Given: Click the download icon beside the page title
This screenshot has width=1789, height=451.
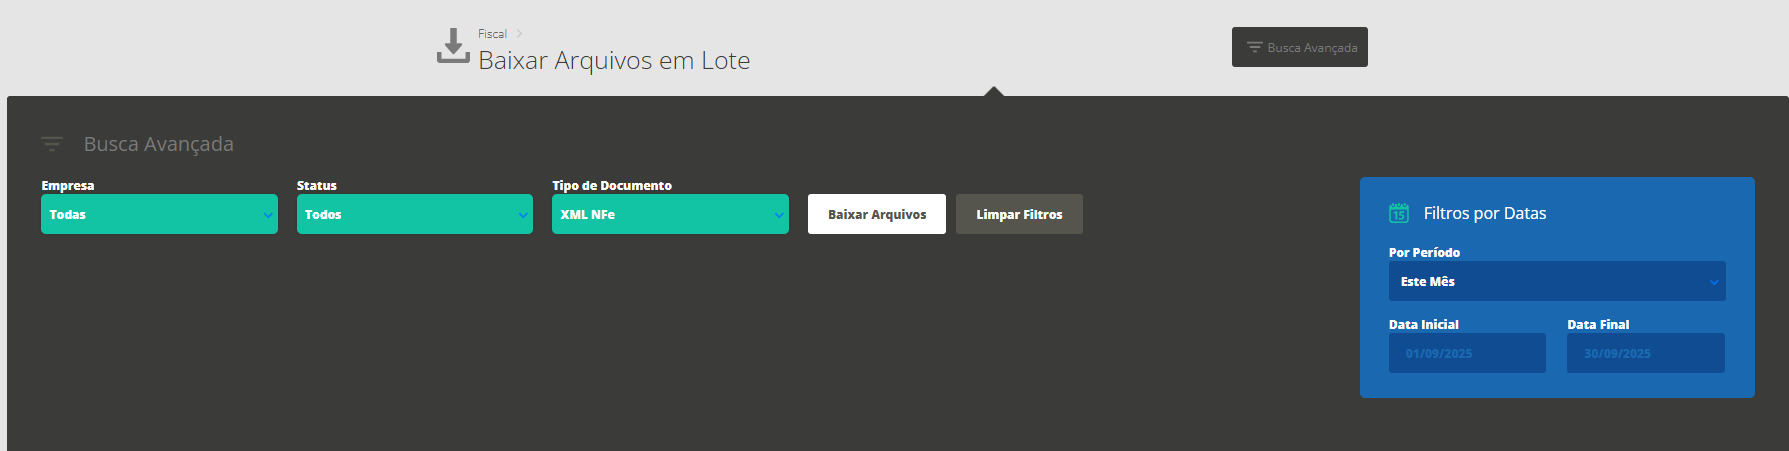Looking at the screenshot, I should 453,46.
